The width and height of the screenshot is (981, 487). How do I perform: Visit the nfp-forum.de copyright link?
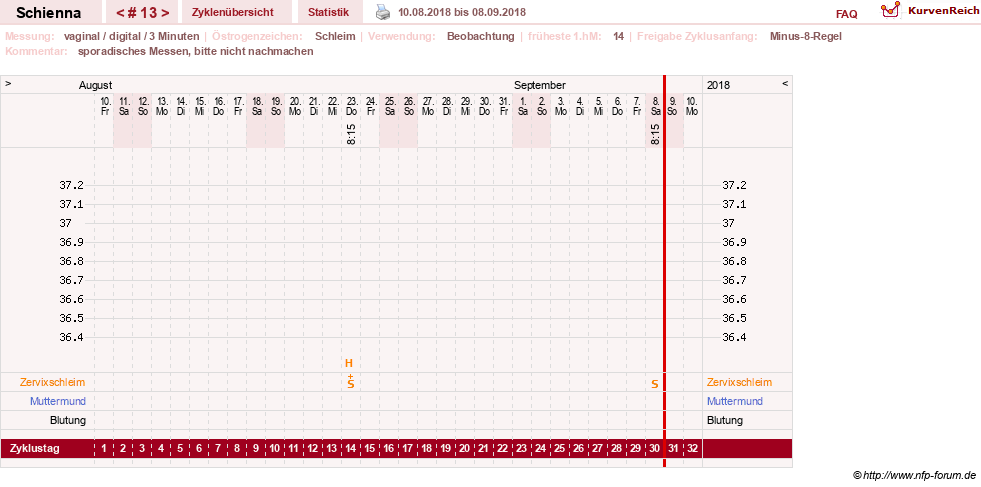915,476
